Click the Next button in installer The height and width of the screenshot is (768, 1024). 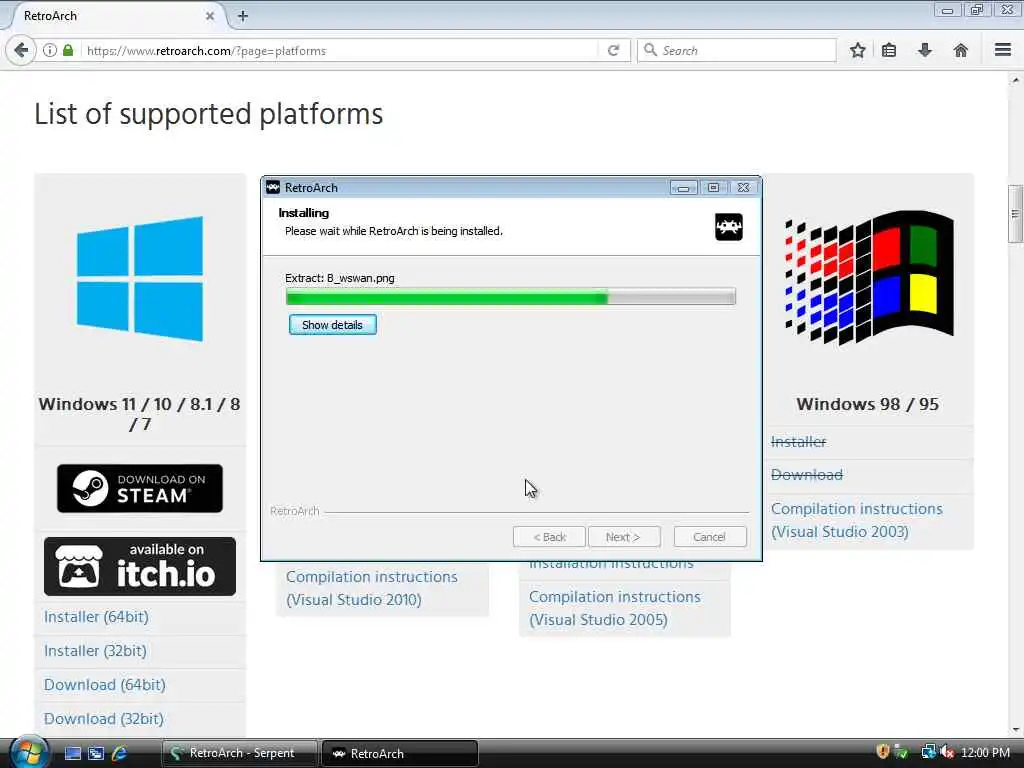point(624,537)
